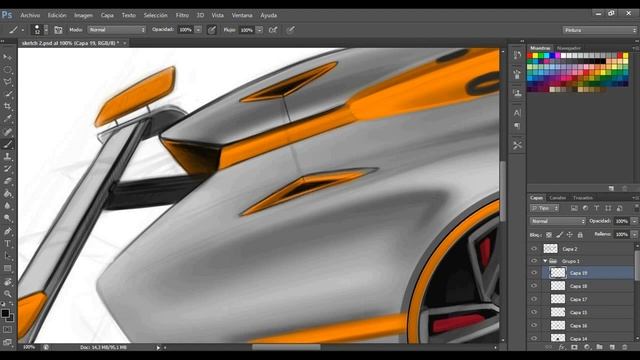Viewport: 640px width, 360px height.
Task: Open the Capa menu
Action: [x=107, y=15]
